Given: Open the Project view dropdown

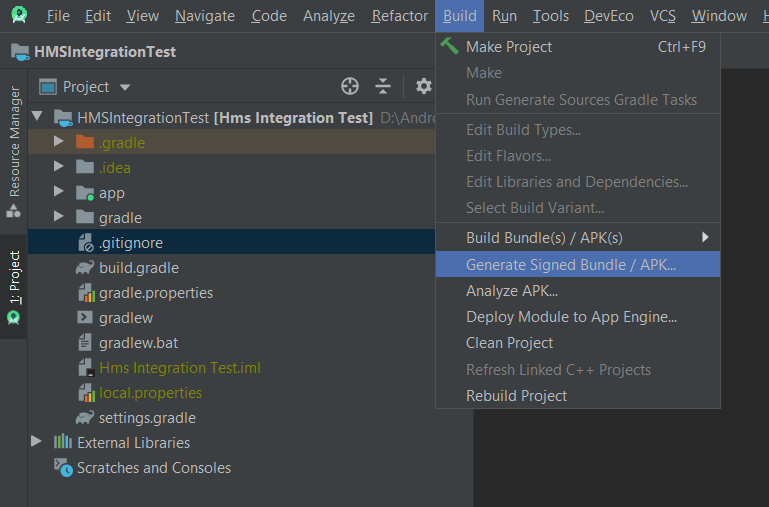Looking at the screenshot, I should click(85, 87).
